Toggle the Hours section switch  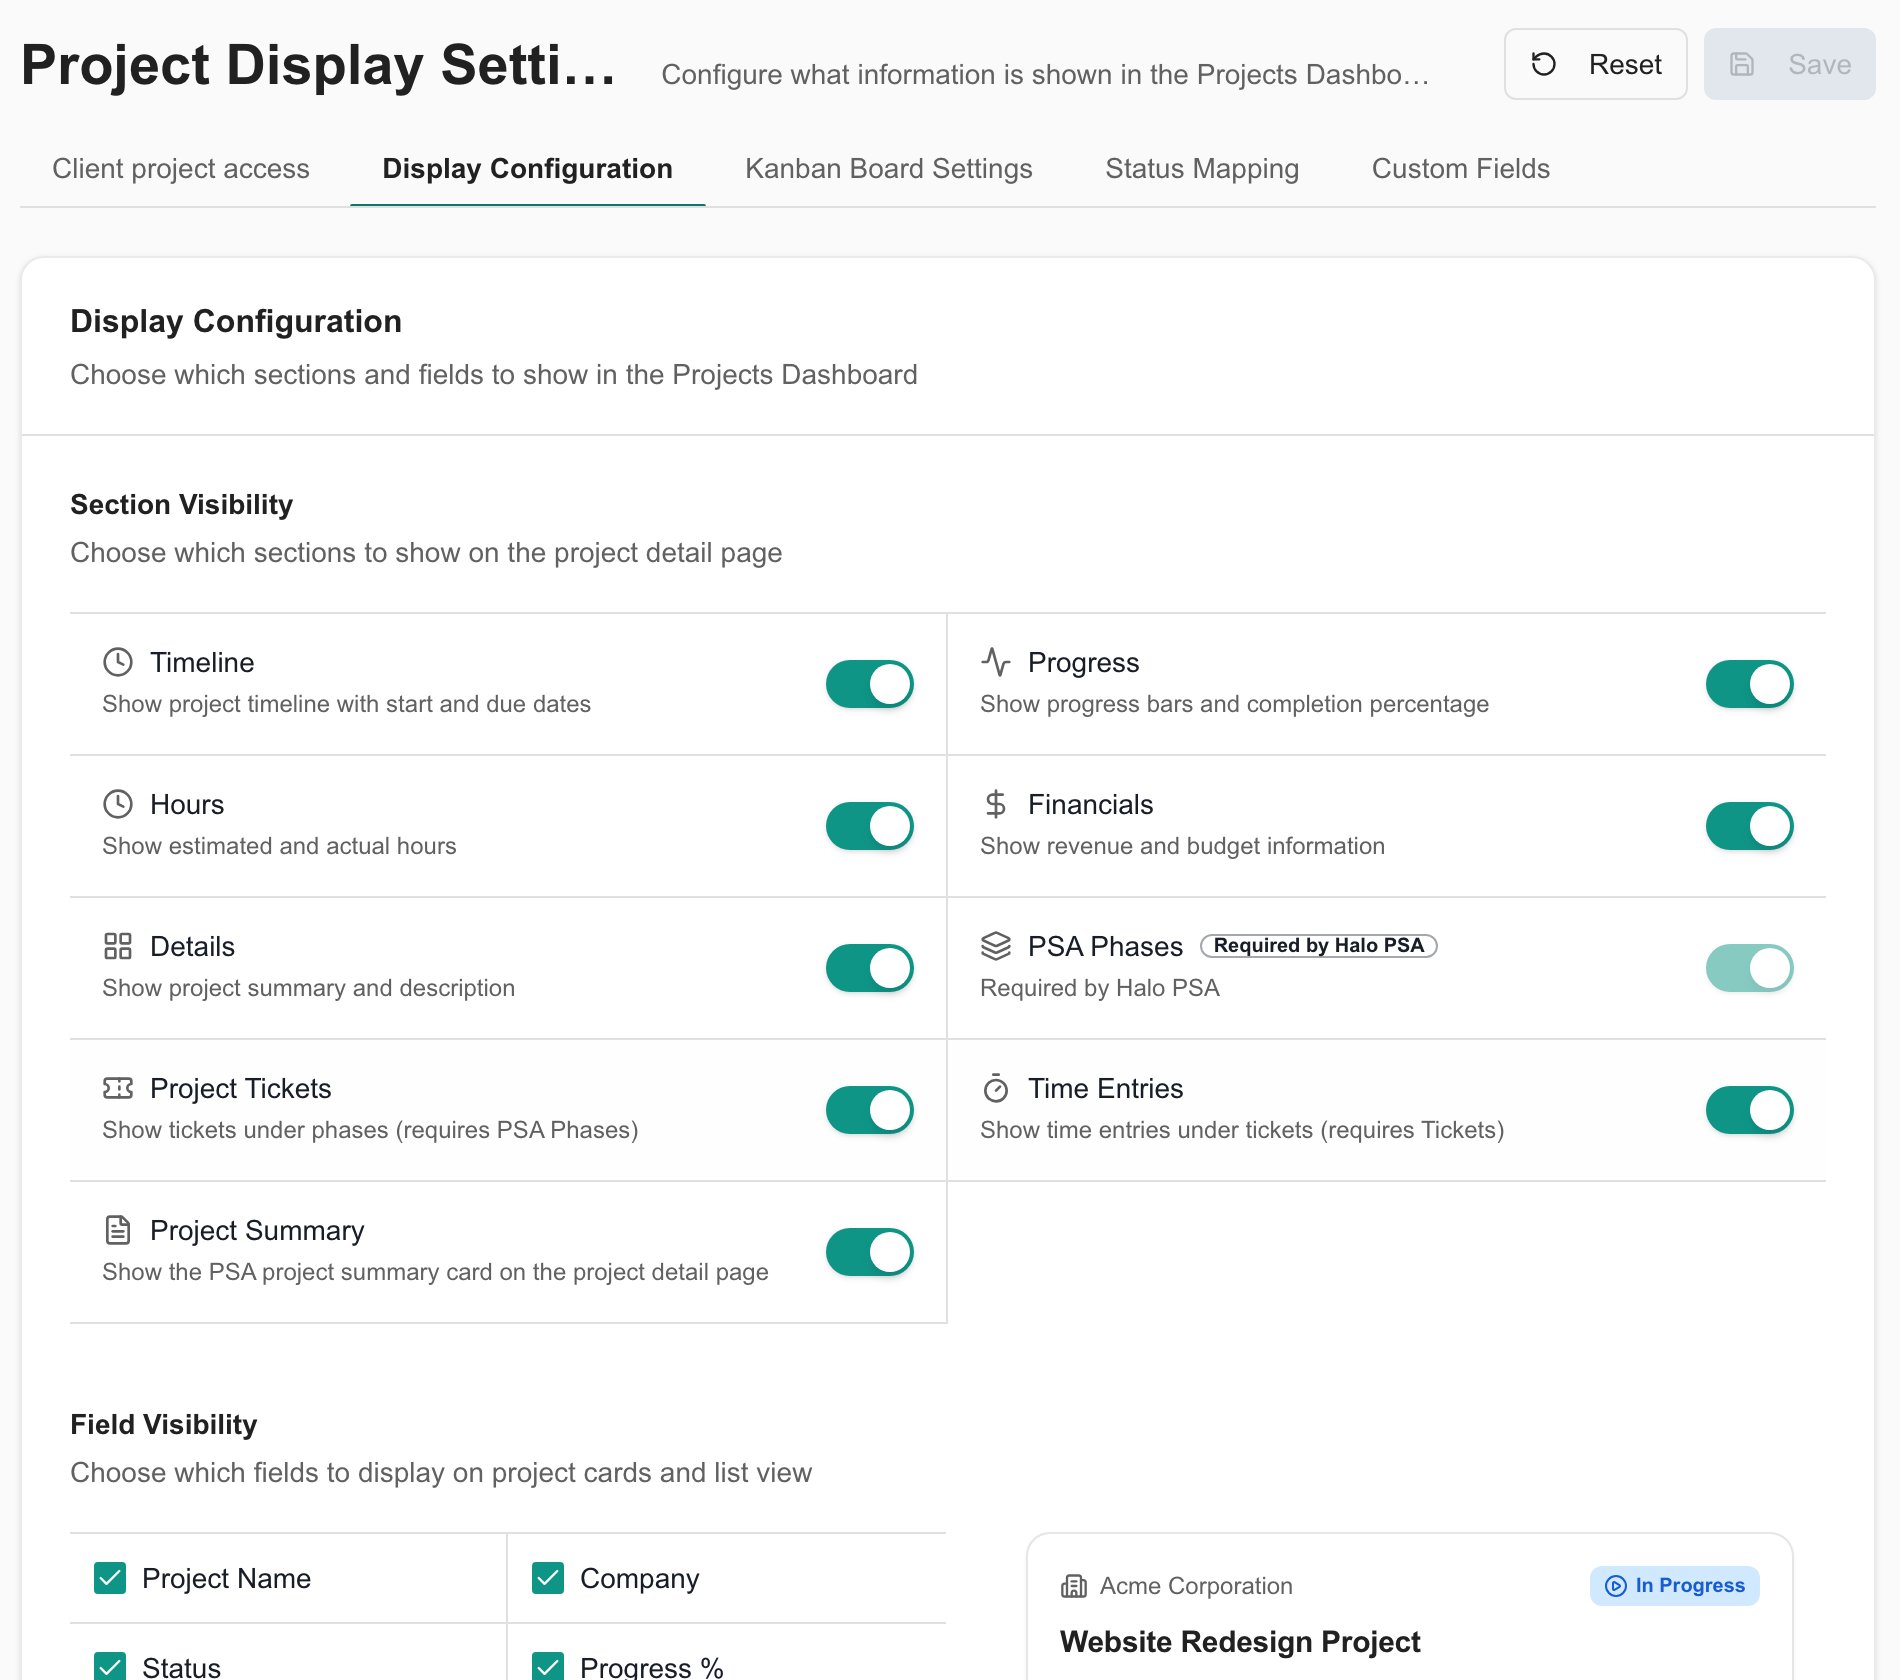click(x=869, y=826)
